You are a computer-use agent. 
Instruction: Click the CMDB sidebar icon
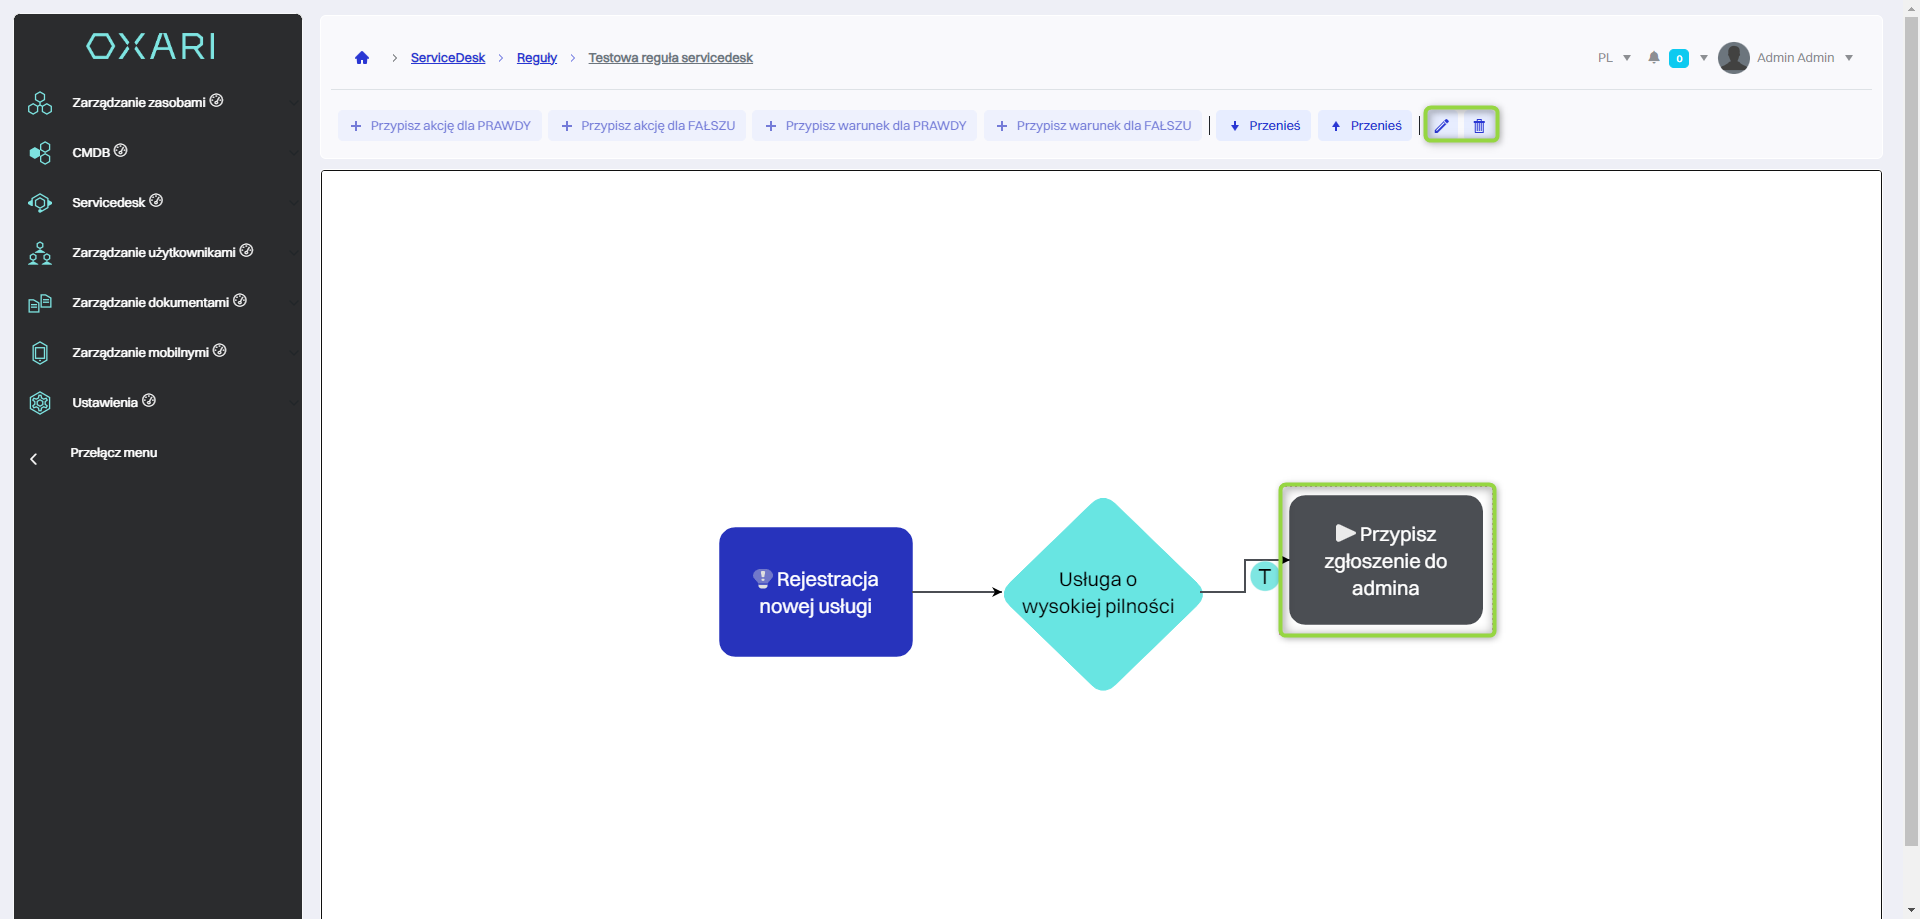click(x=40, y=153)
